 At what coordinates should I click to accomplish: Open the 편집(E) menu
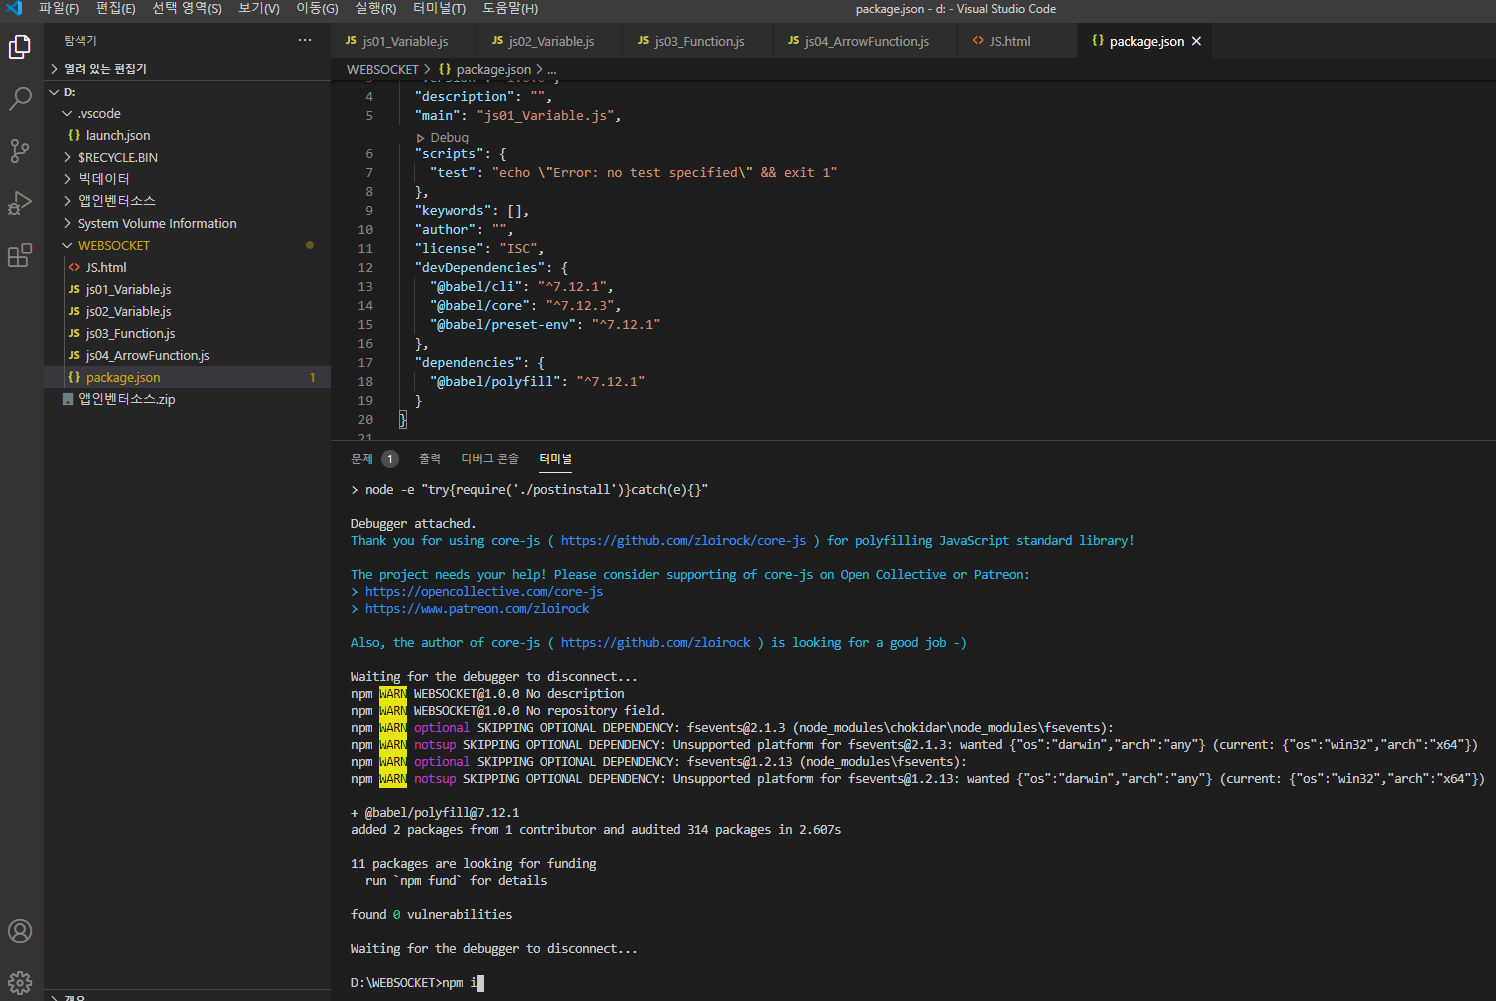(116, 8)
